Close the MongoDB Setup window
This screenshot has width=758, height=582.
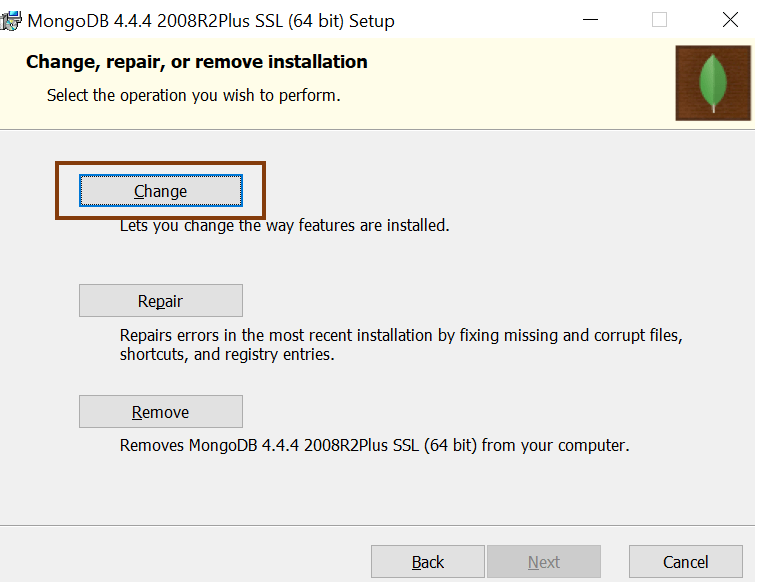730,20
